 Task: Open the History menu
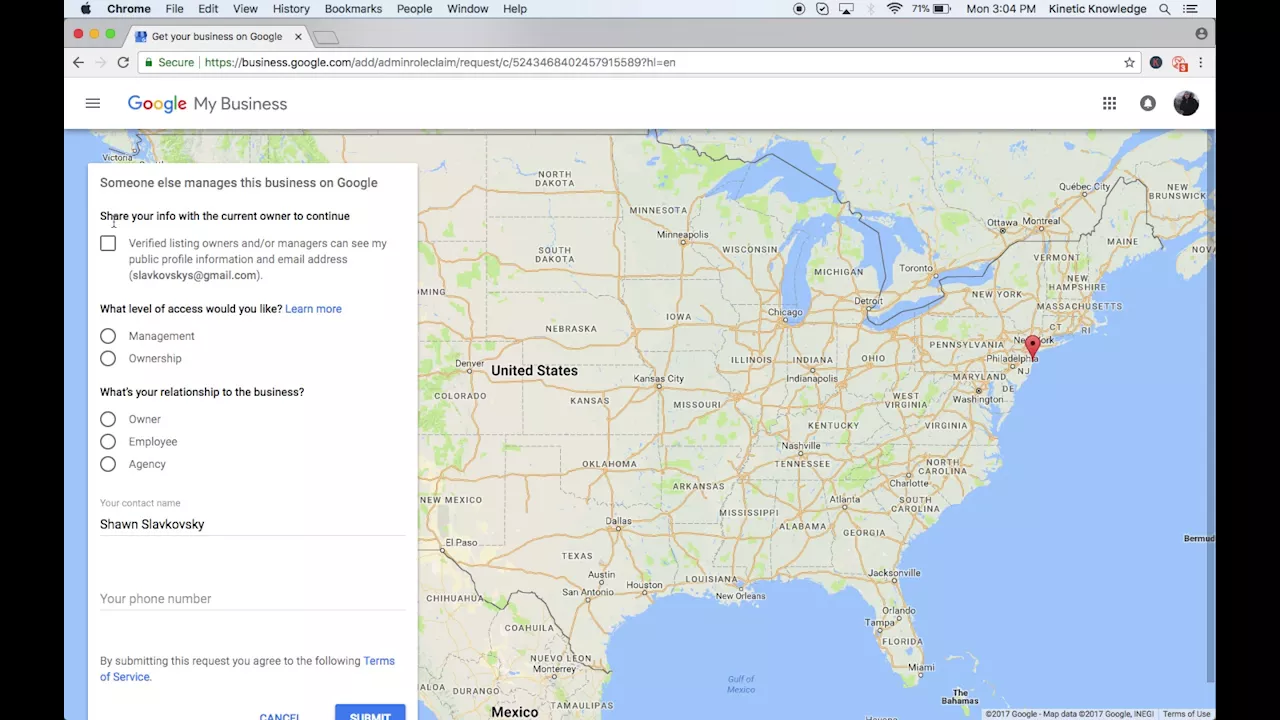tap(291, 9)
